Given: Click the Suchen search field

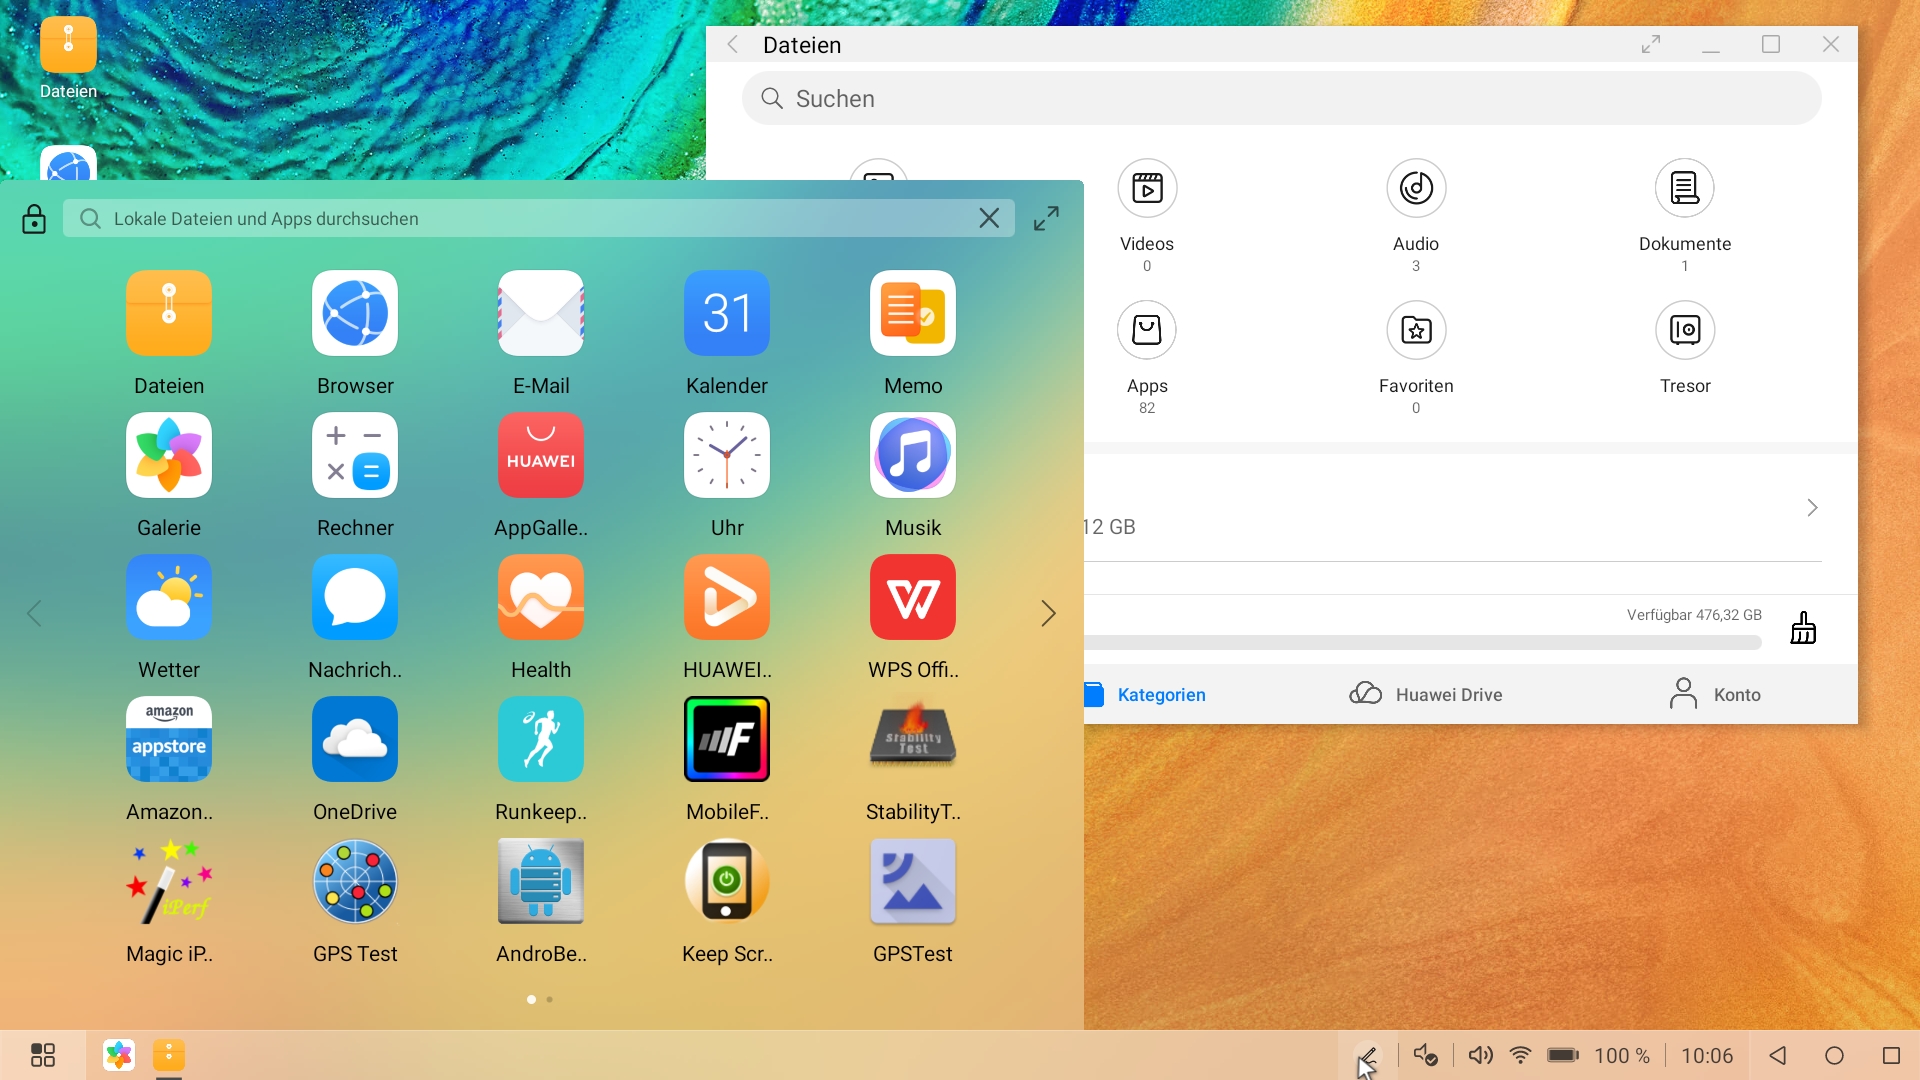Looking at the screenshot, I should tap(1280, 99).
